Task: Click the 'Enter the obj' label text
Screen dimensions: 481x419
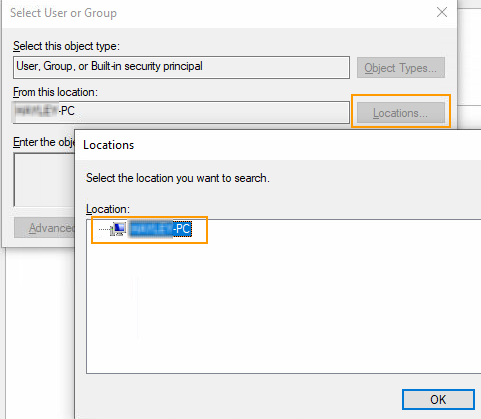Action: pyautogui.click(x=44, y=142)
